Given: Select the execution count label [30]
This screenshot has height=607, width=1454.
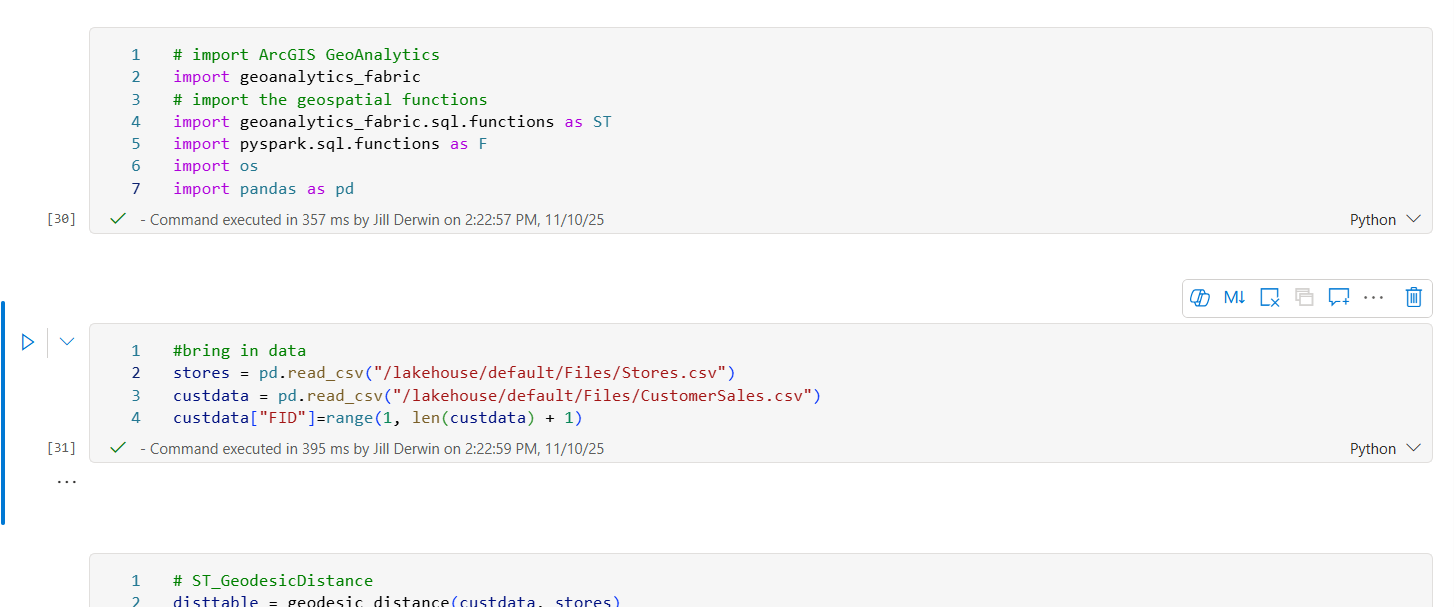Looking at the screenshot, I should coord(61,218).
